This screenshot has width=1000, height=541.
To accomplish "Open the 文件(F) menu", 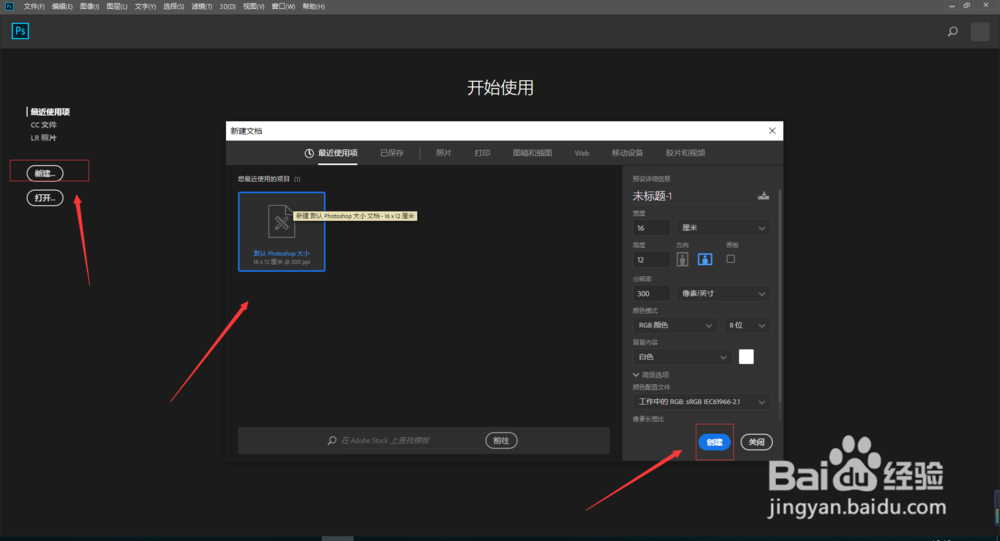I will (x=34, y=6).
